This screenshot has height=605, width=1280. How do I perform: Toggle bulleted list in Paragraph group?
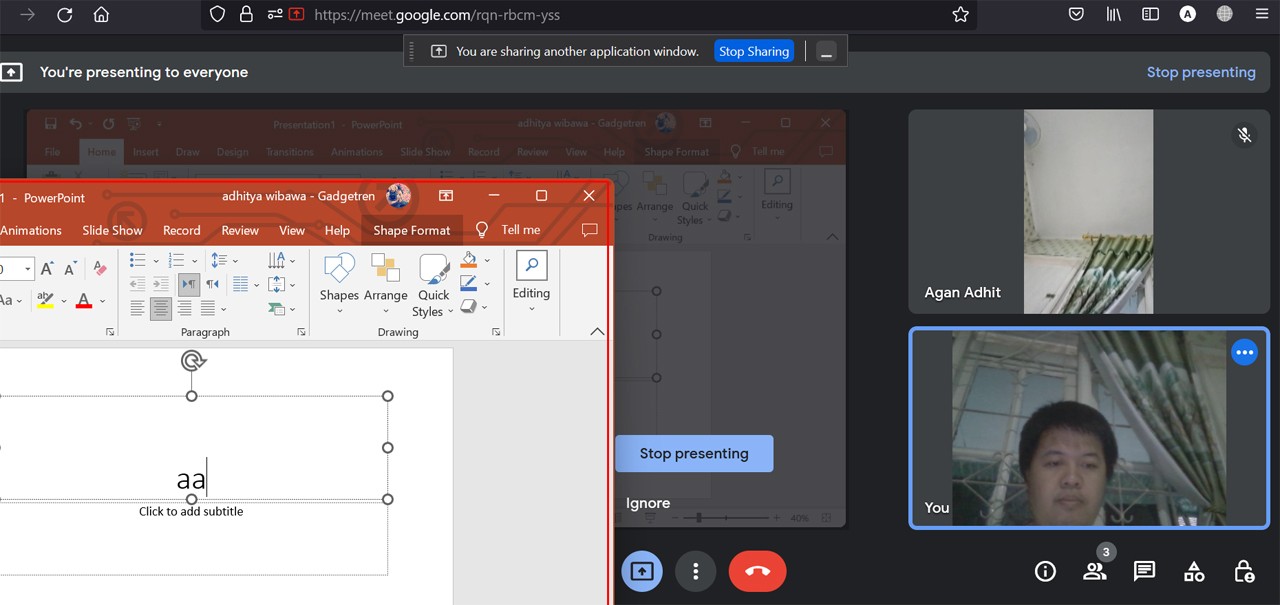pyautogui.click(x=137, y=259)
